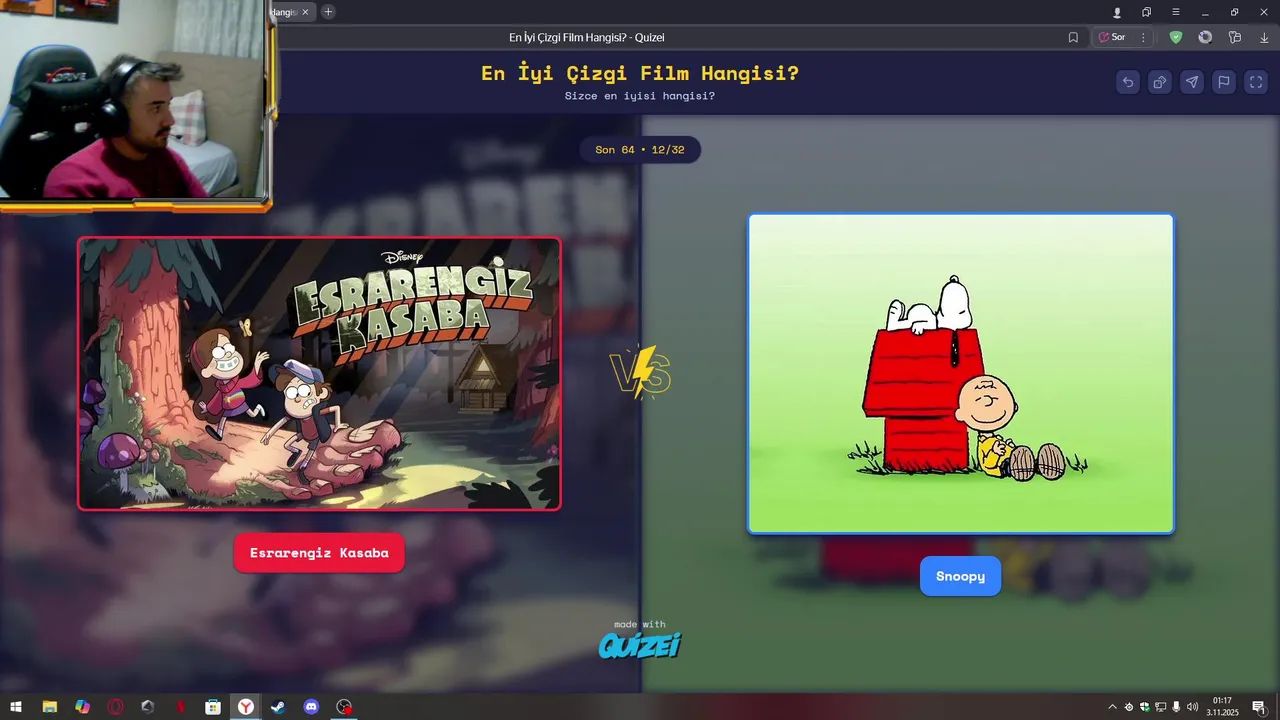1280x720 pixels.
Task: Open Discord from the taskbar
Action: click(311, 707)
